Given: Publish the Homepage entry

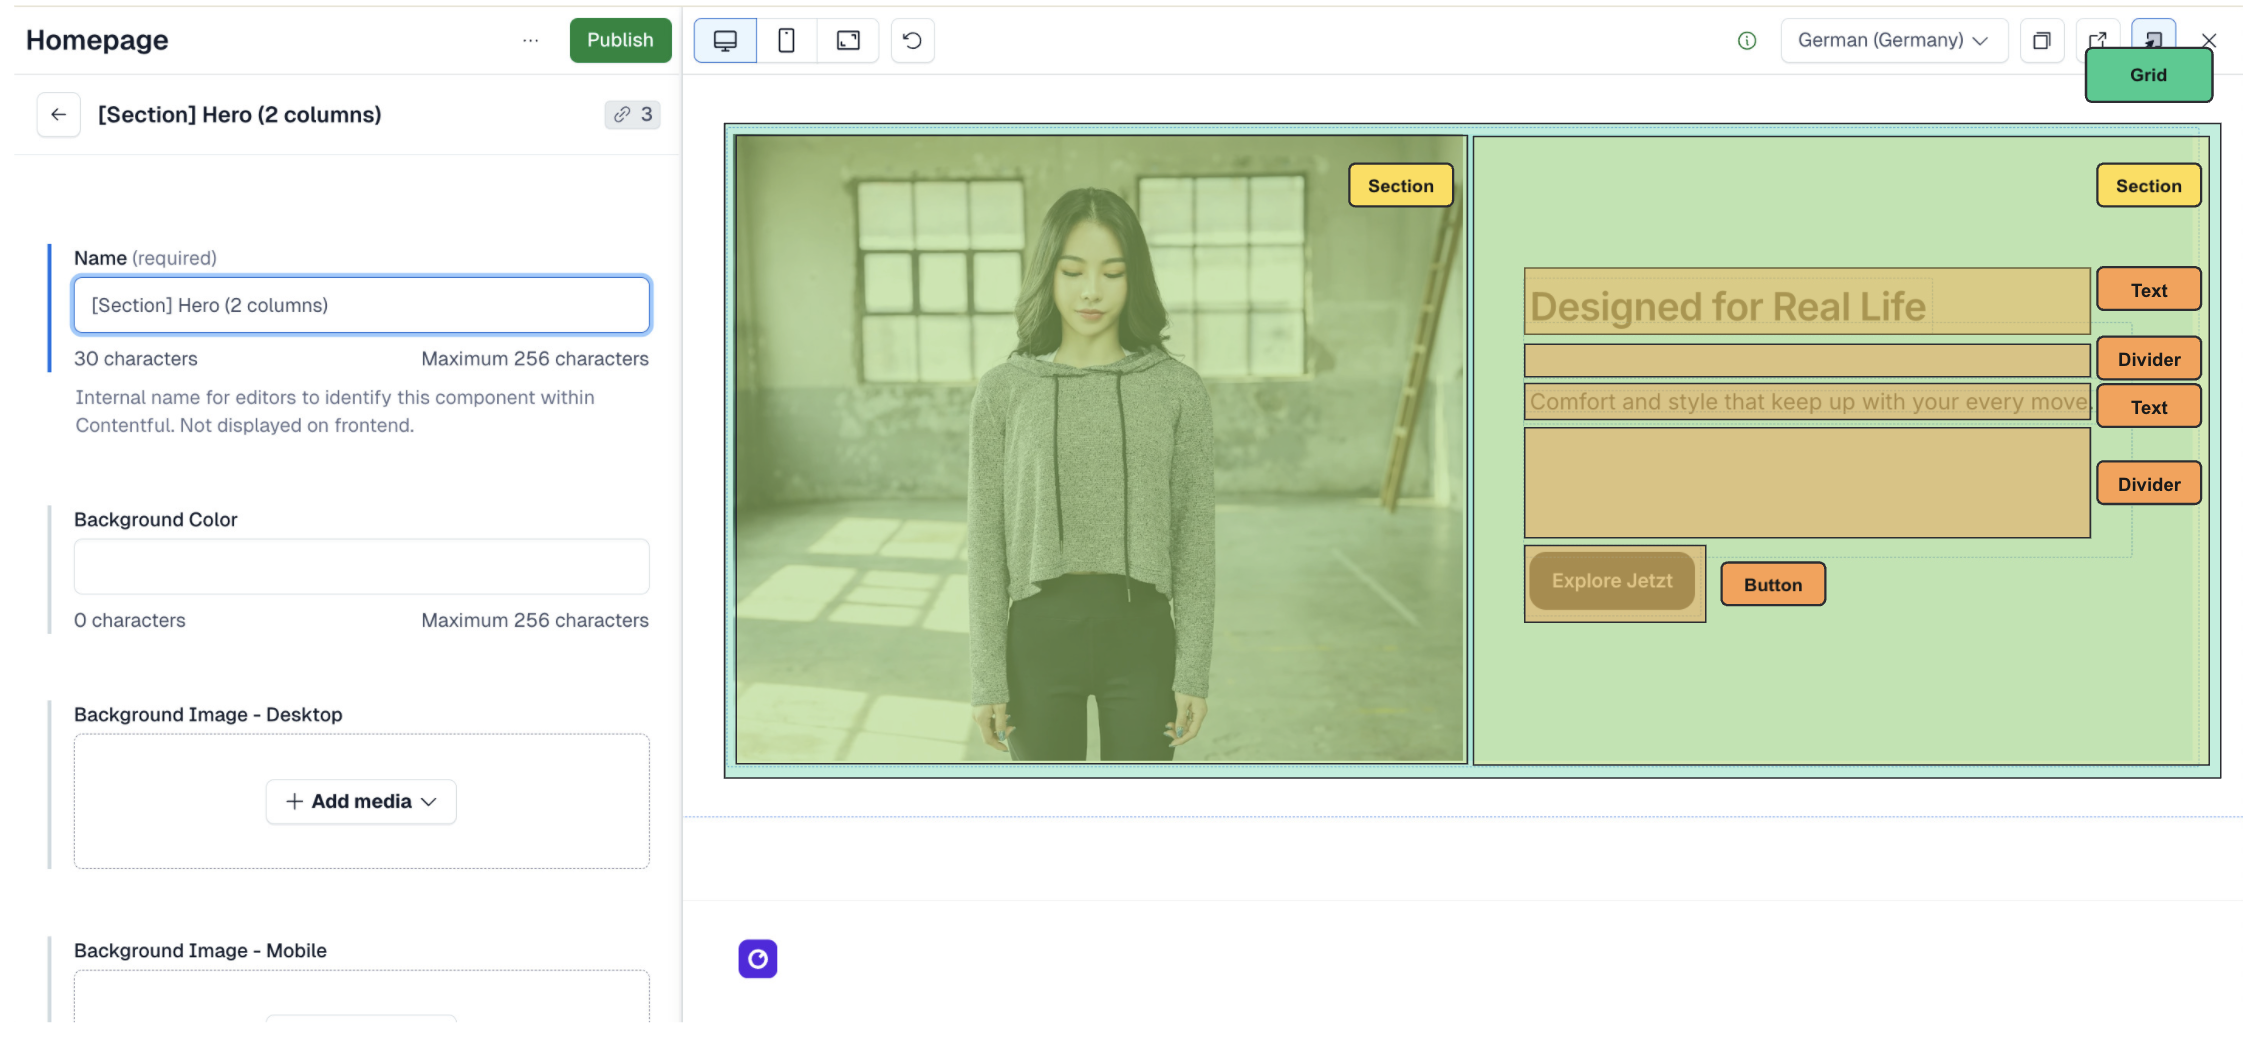Looking at the screenshot, I should click(x=620, y=40).
